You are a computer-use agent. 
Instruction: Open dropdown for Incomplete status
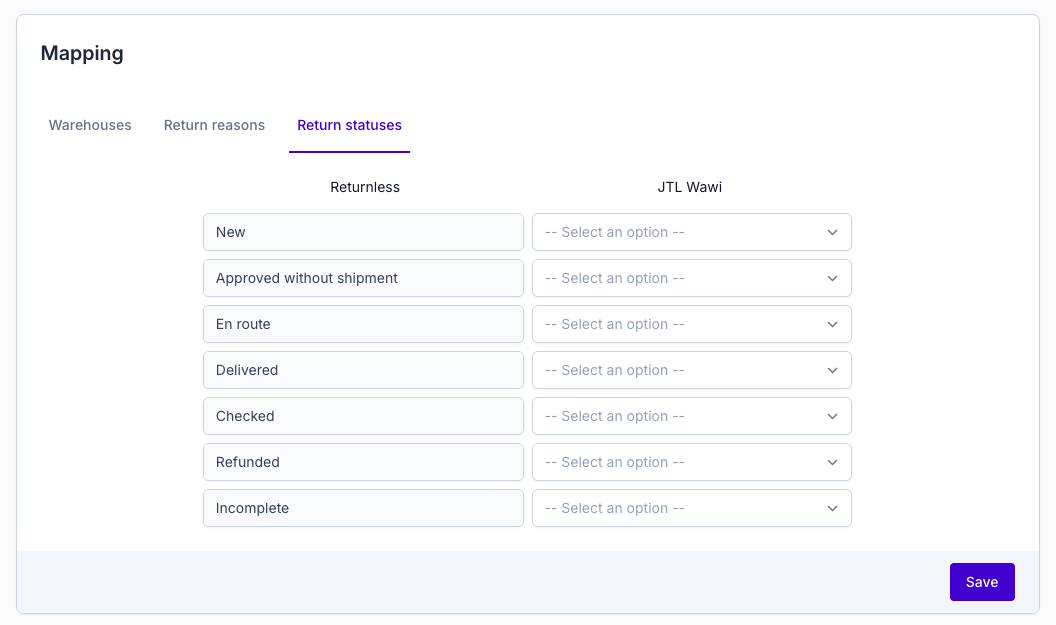pos(691,508)
